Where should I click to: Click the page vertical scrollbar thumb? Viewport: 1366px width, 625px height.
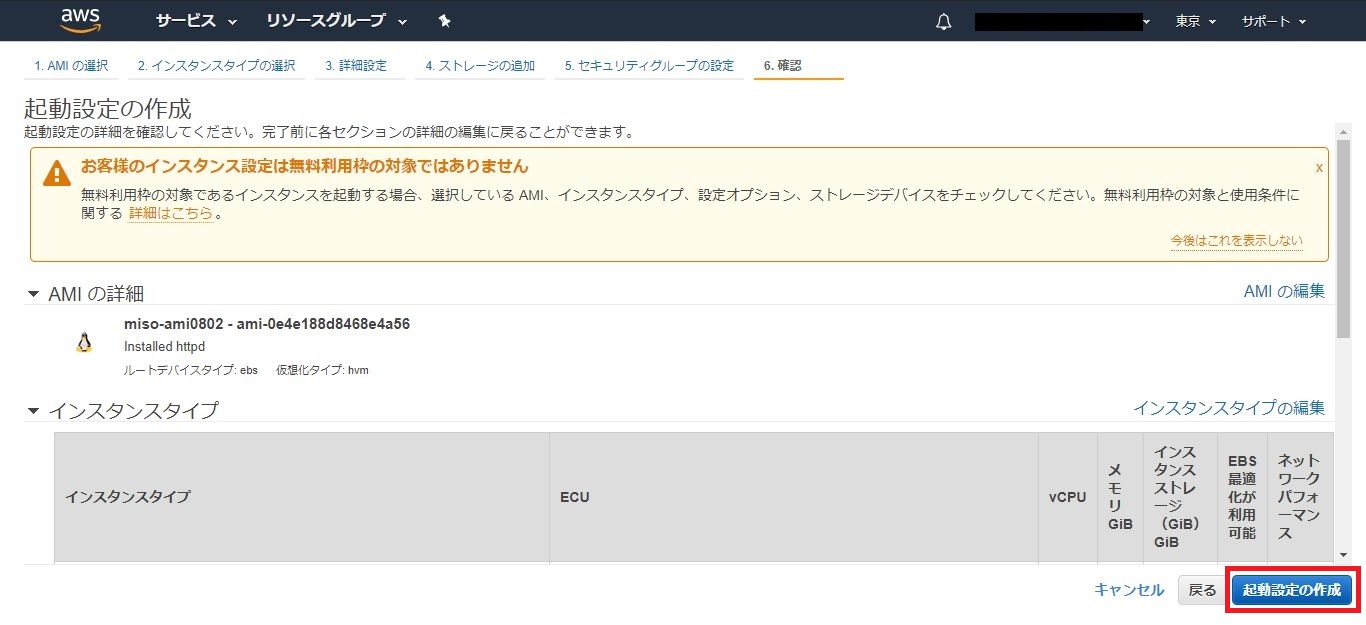pos(1343,240)
